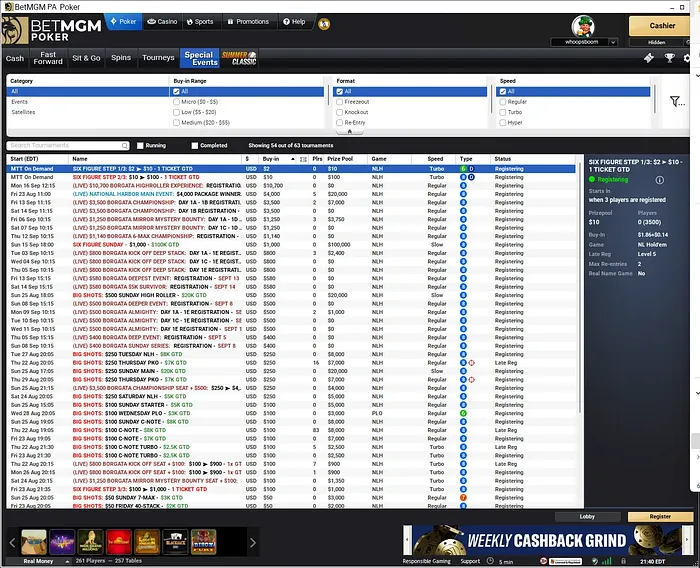Show next casino games with right arrow
The height and width of the screenshot is (568, 700).
253,543
